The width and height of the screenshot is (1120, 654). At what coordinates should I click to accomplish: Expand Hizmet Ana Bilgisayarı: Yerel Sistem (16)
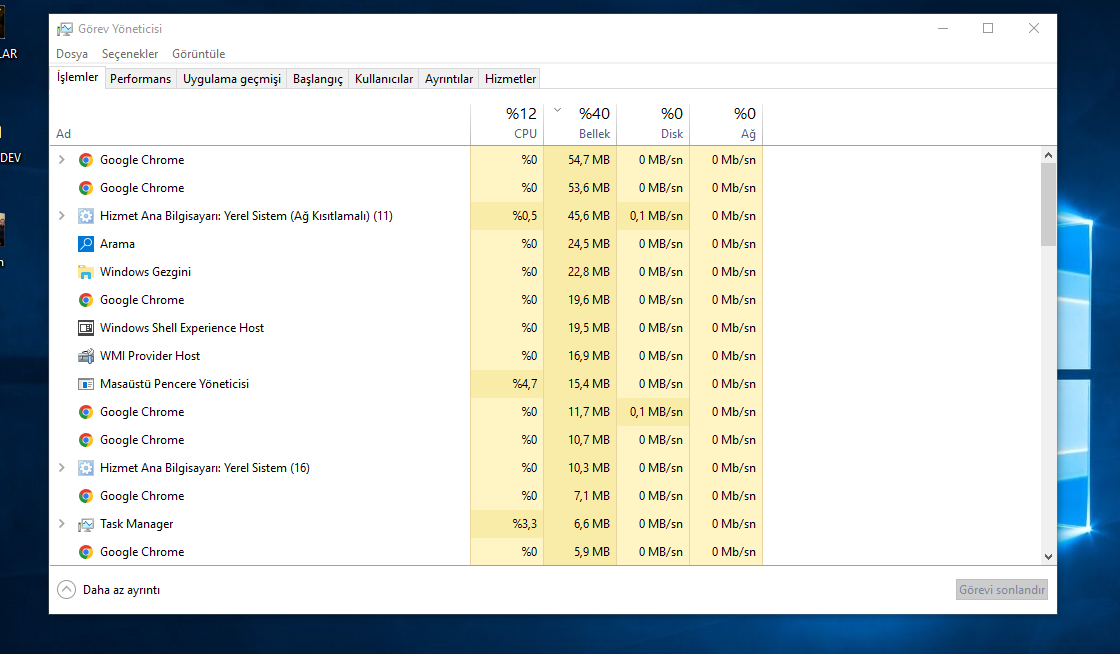click(61, 468)
